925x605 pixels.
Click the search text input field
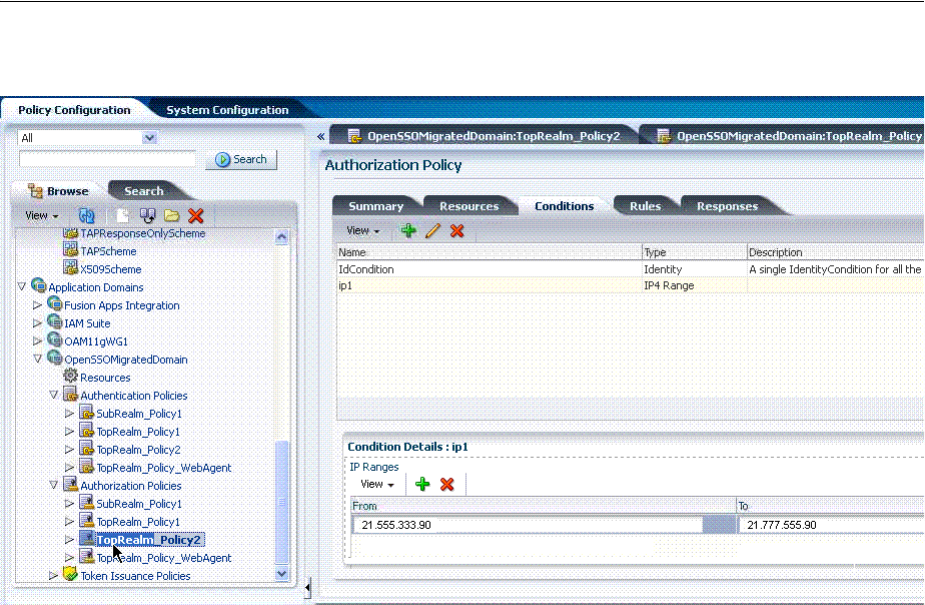coord(107,159)
